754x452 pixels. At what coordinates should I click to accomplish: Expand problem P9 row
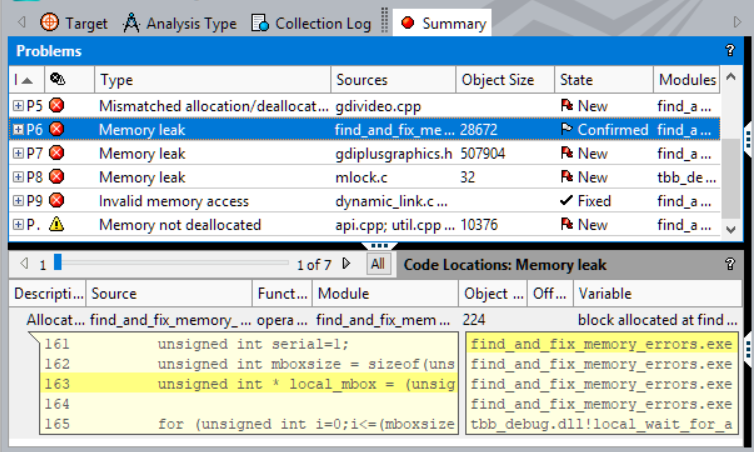coord(18,201)
